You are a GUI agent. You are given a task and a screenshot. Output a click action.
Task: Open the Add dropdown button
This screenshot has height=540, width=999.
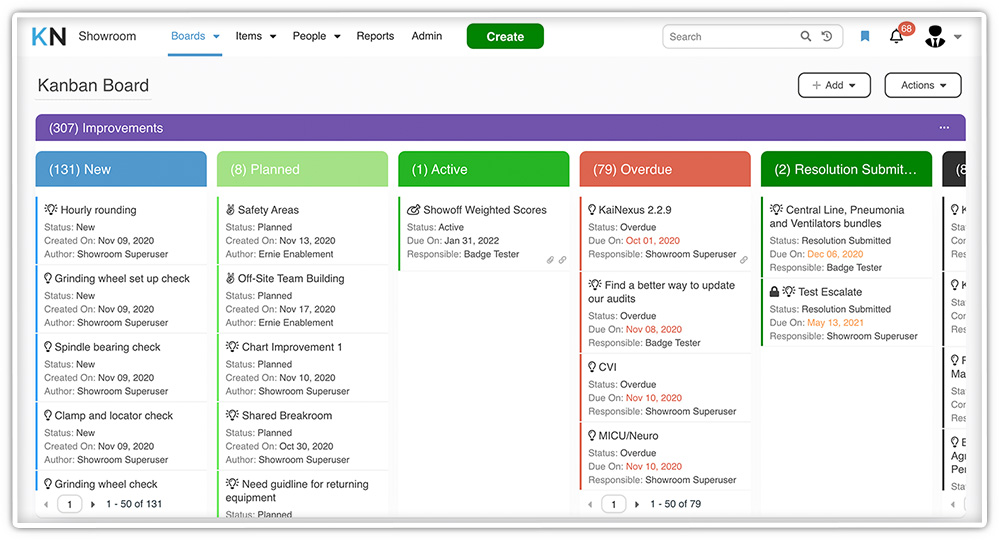(x=834, y=86)
